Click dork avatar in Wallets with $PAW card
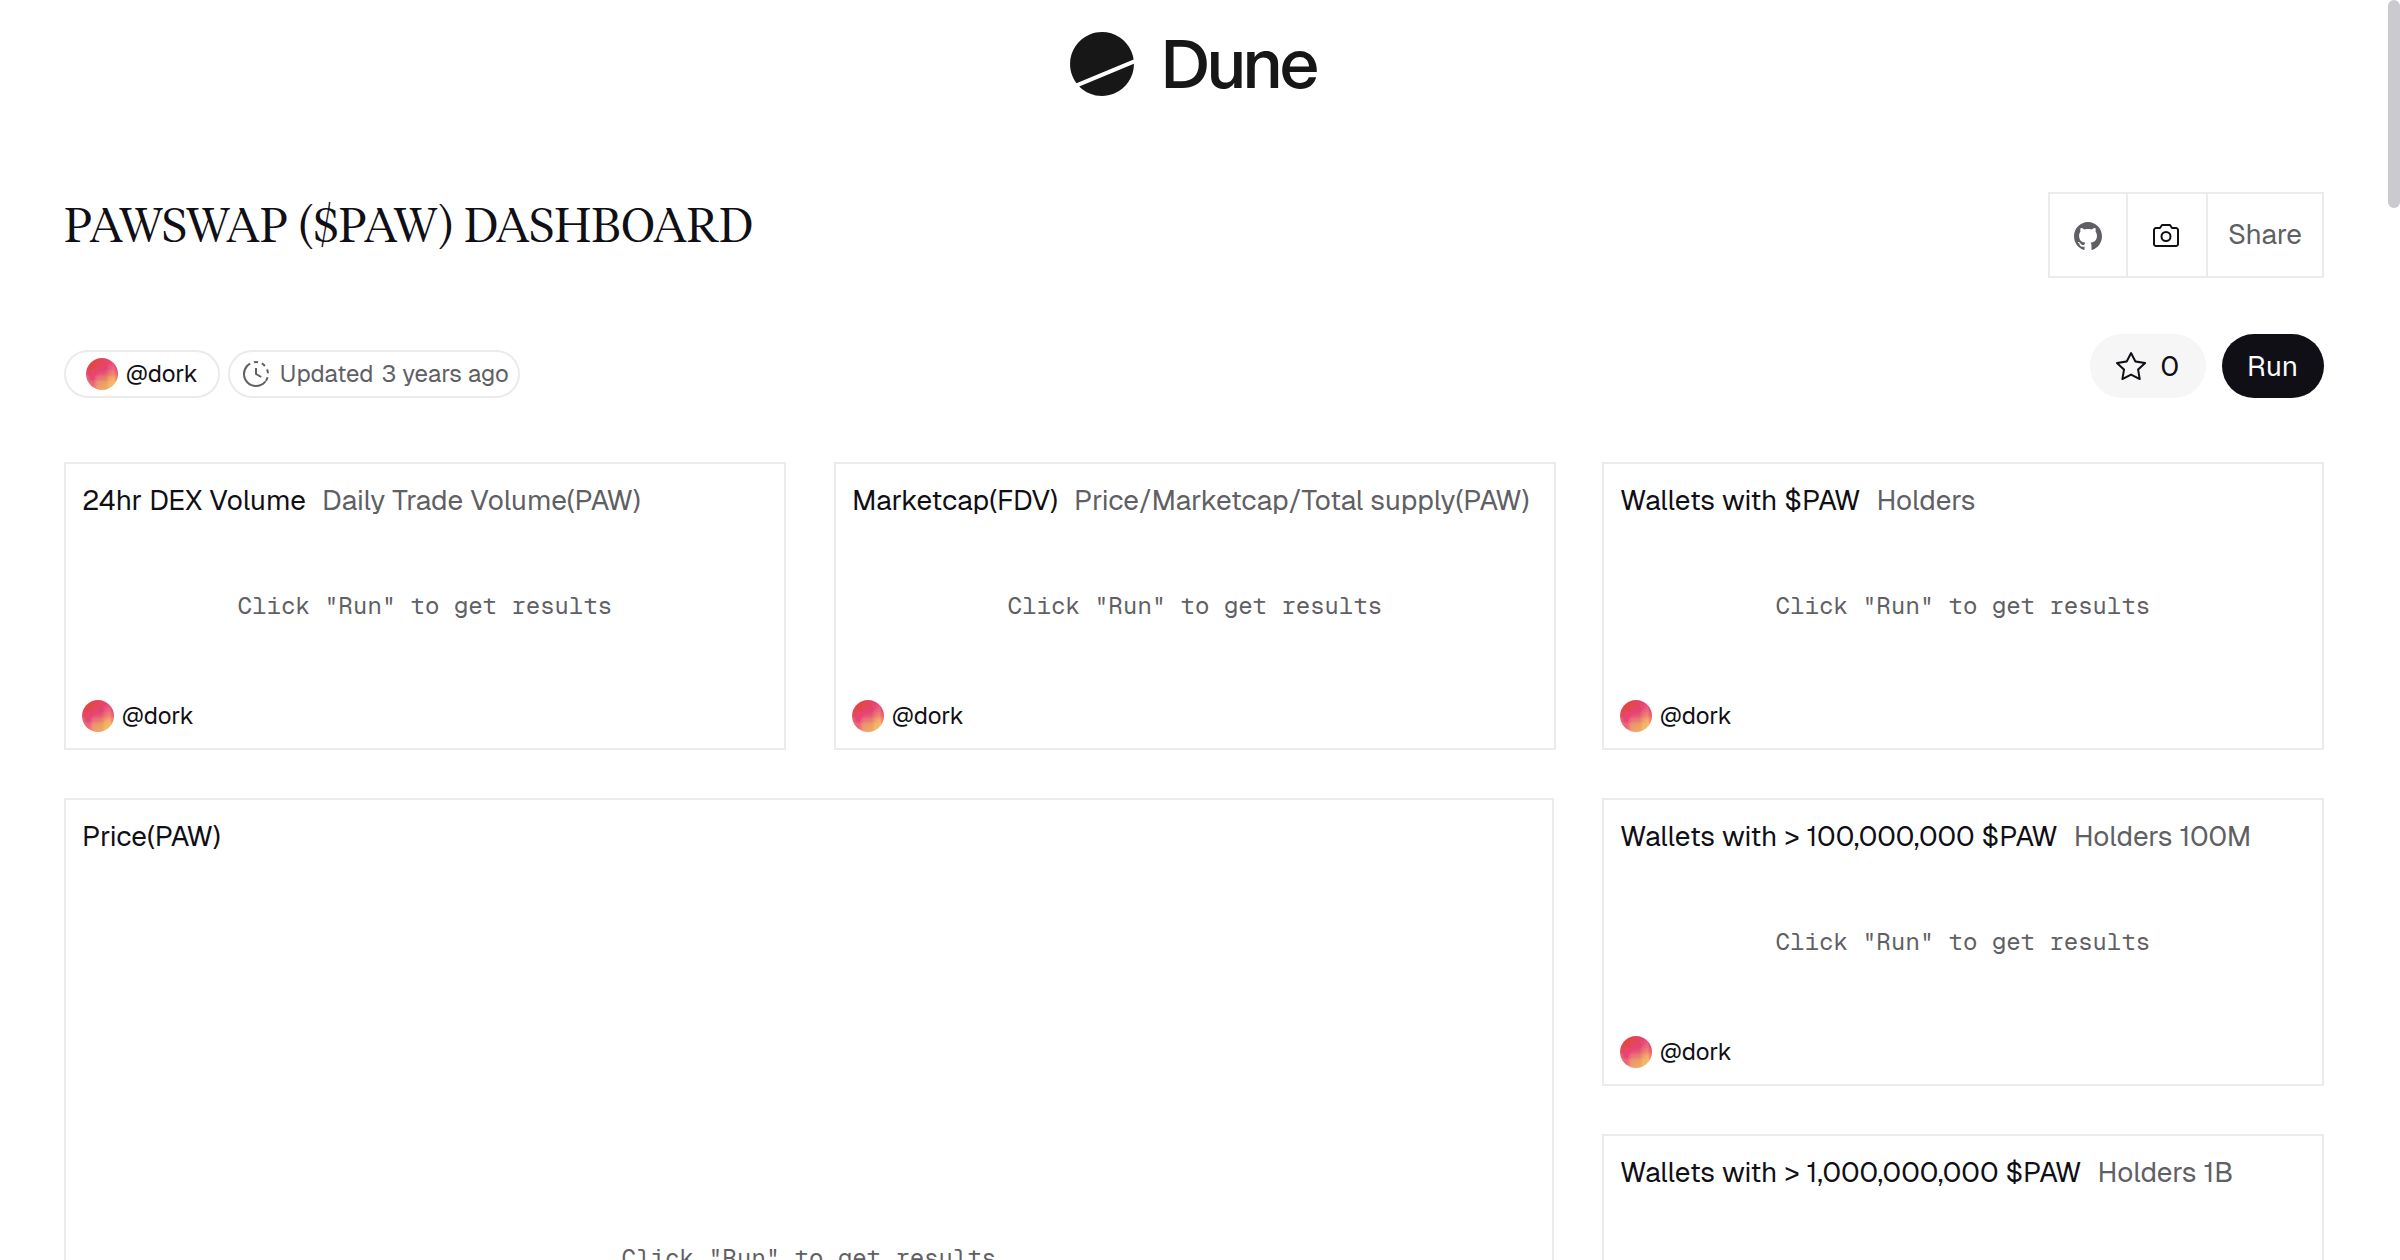Screen dimensions: 2400x1260 tap(1635, 716)
